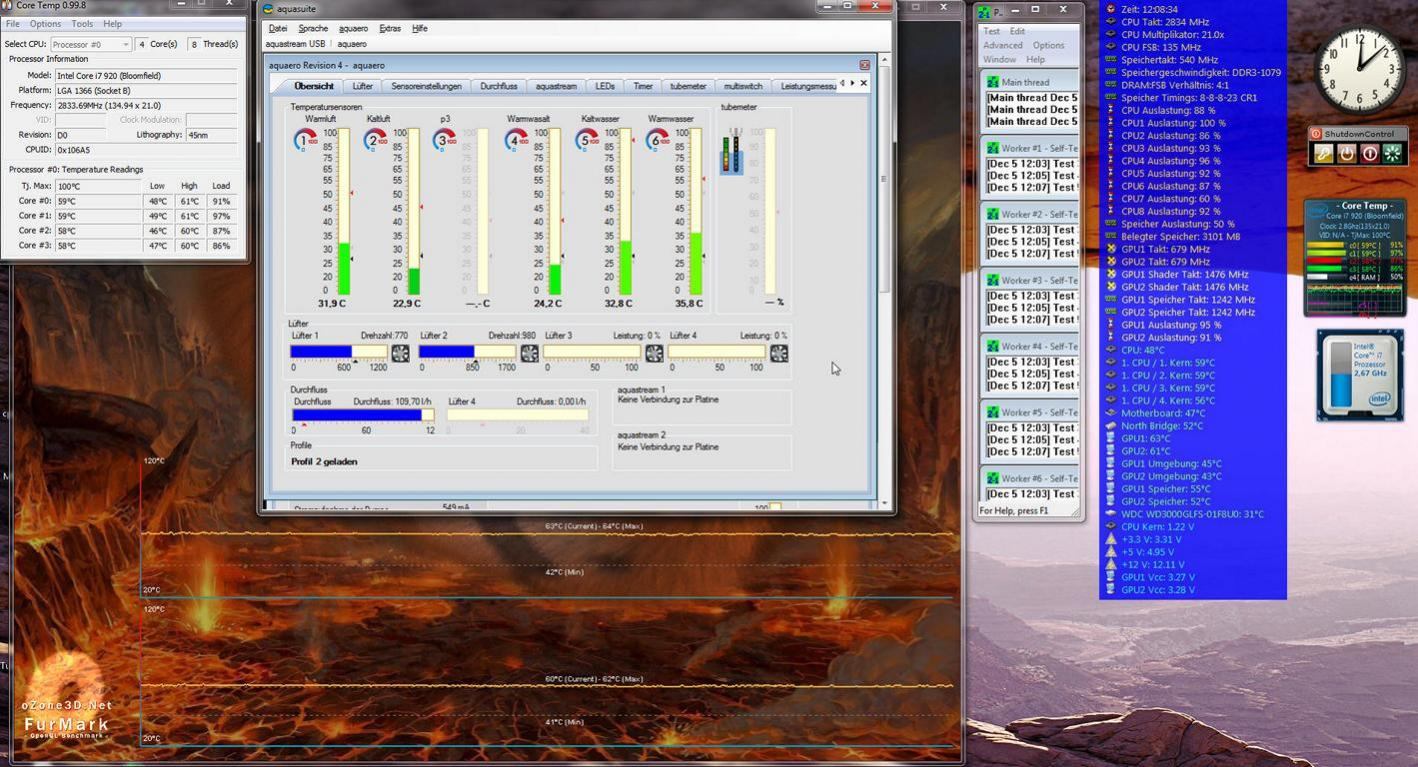The height and width of the screenshot is (767, 1418).
Task: Click the ShutdownControl key lock icon
Action: 1323,154
